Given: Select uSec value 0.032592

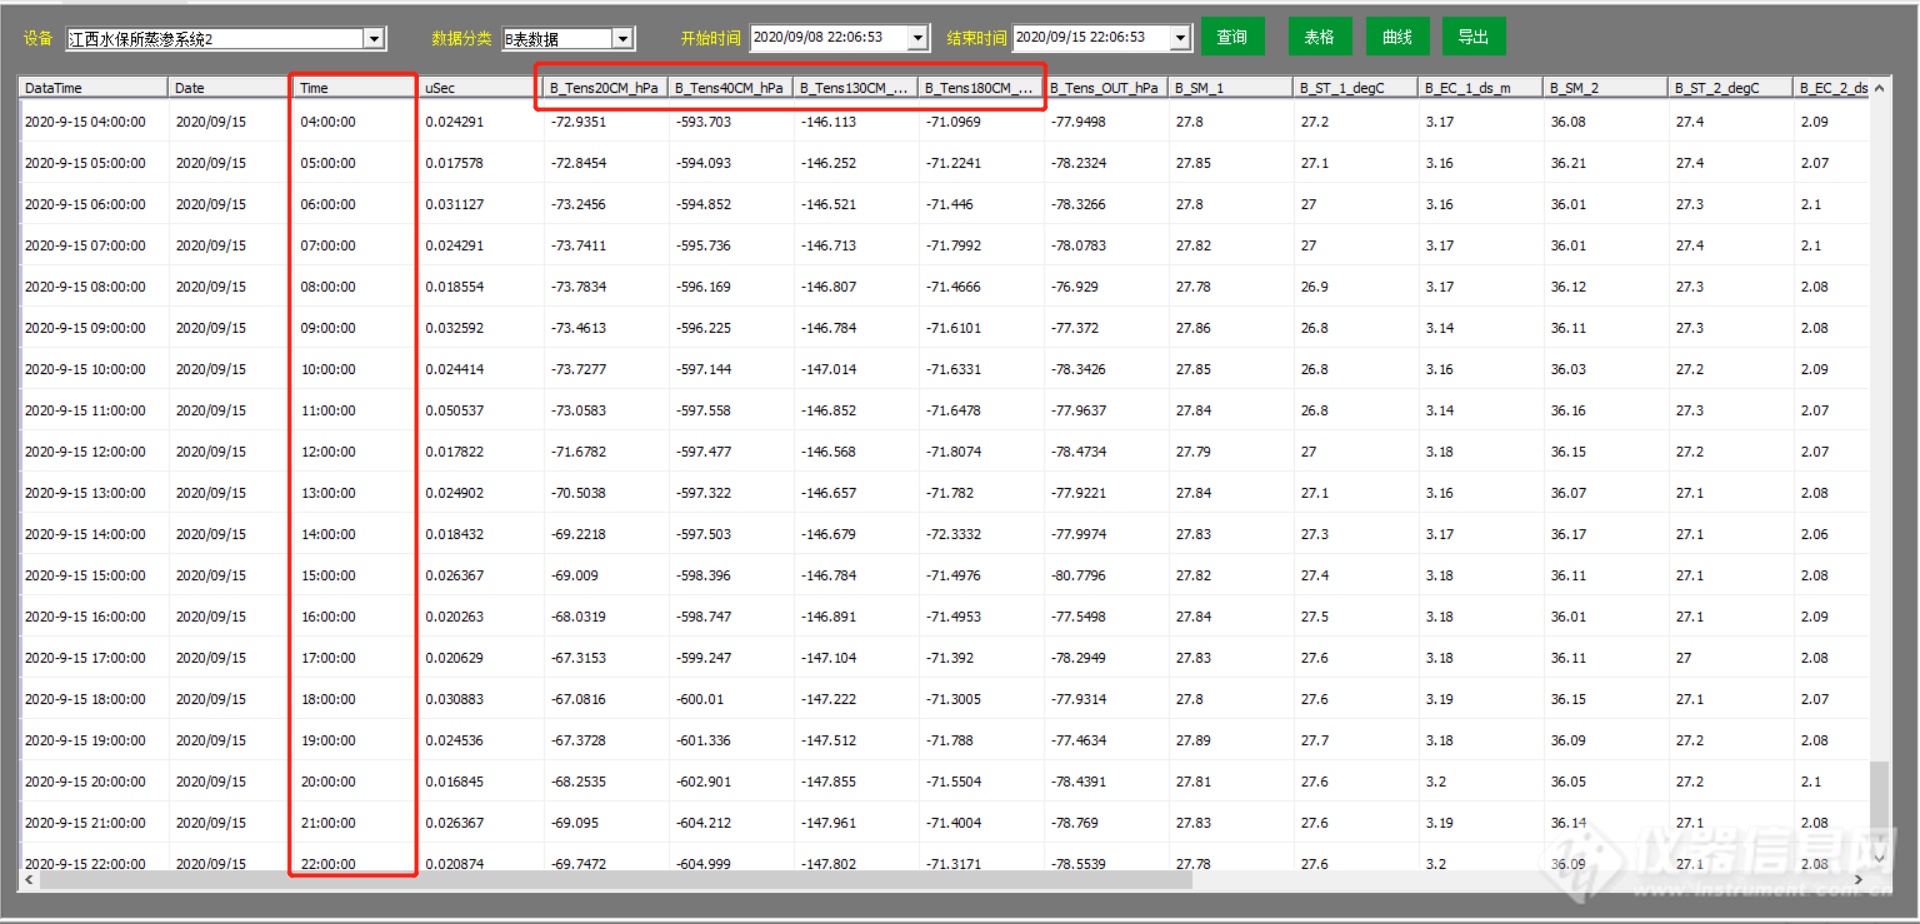Looking at the screenshot, I should (x=454, y=328).
